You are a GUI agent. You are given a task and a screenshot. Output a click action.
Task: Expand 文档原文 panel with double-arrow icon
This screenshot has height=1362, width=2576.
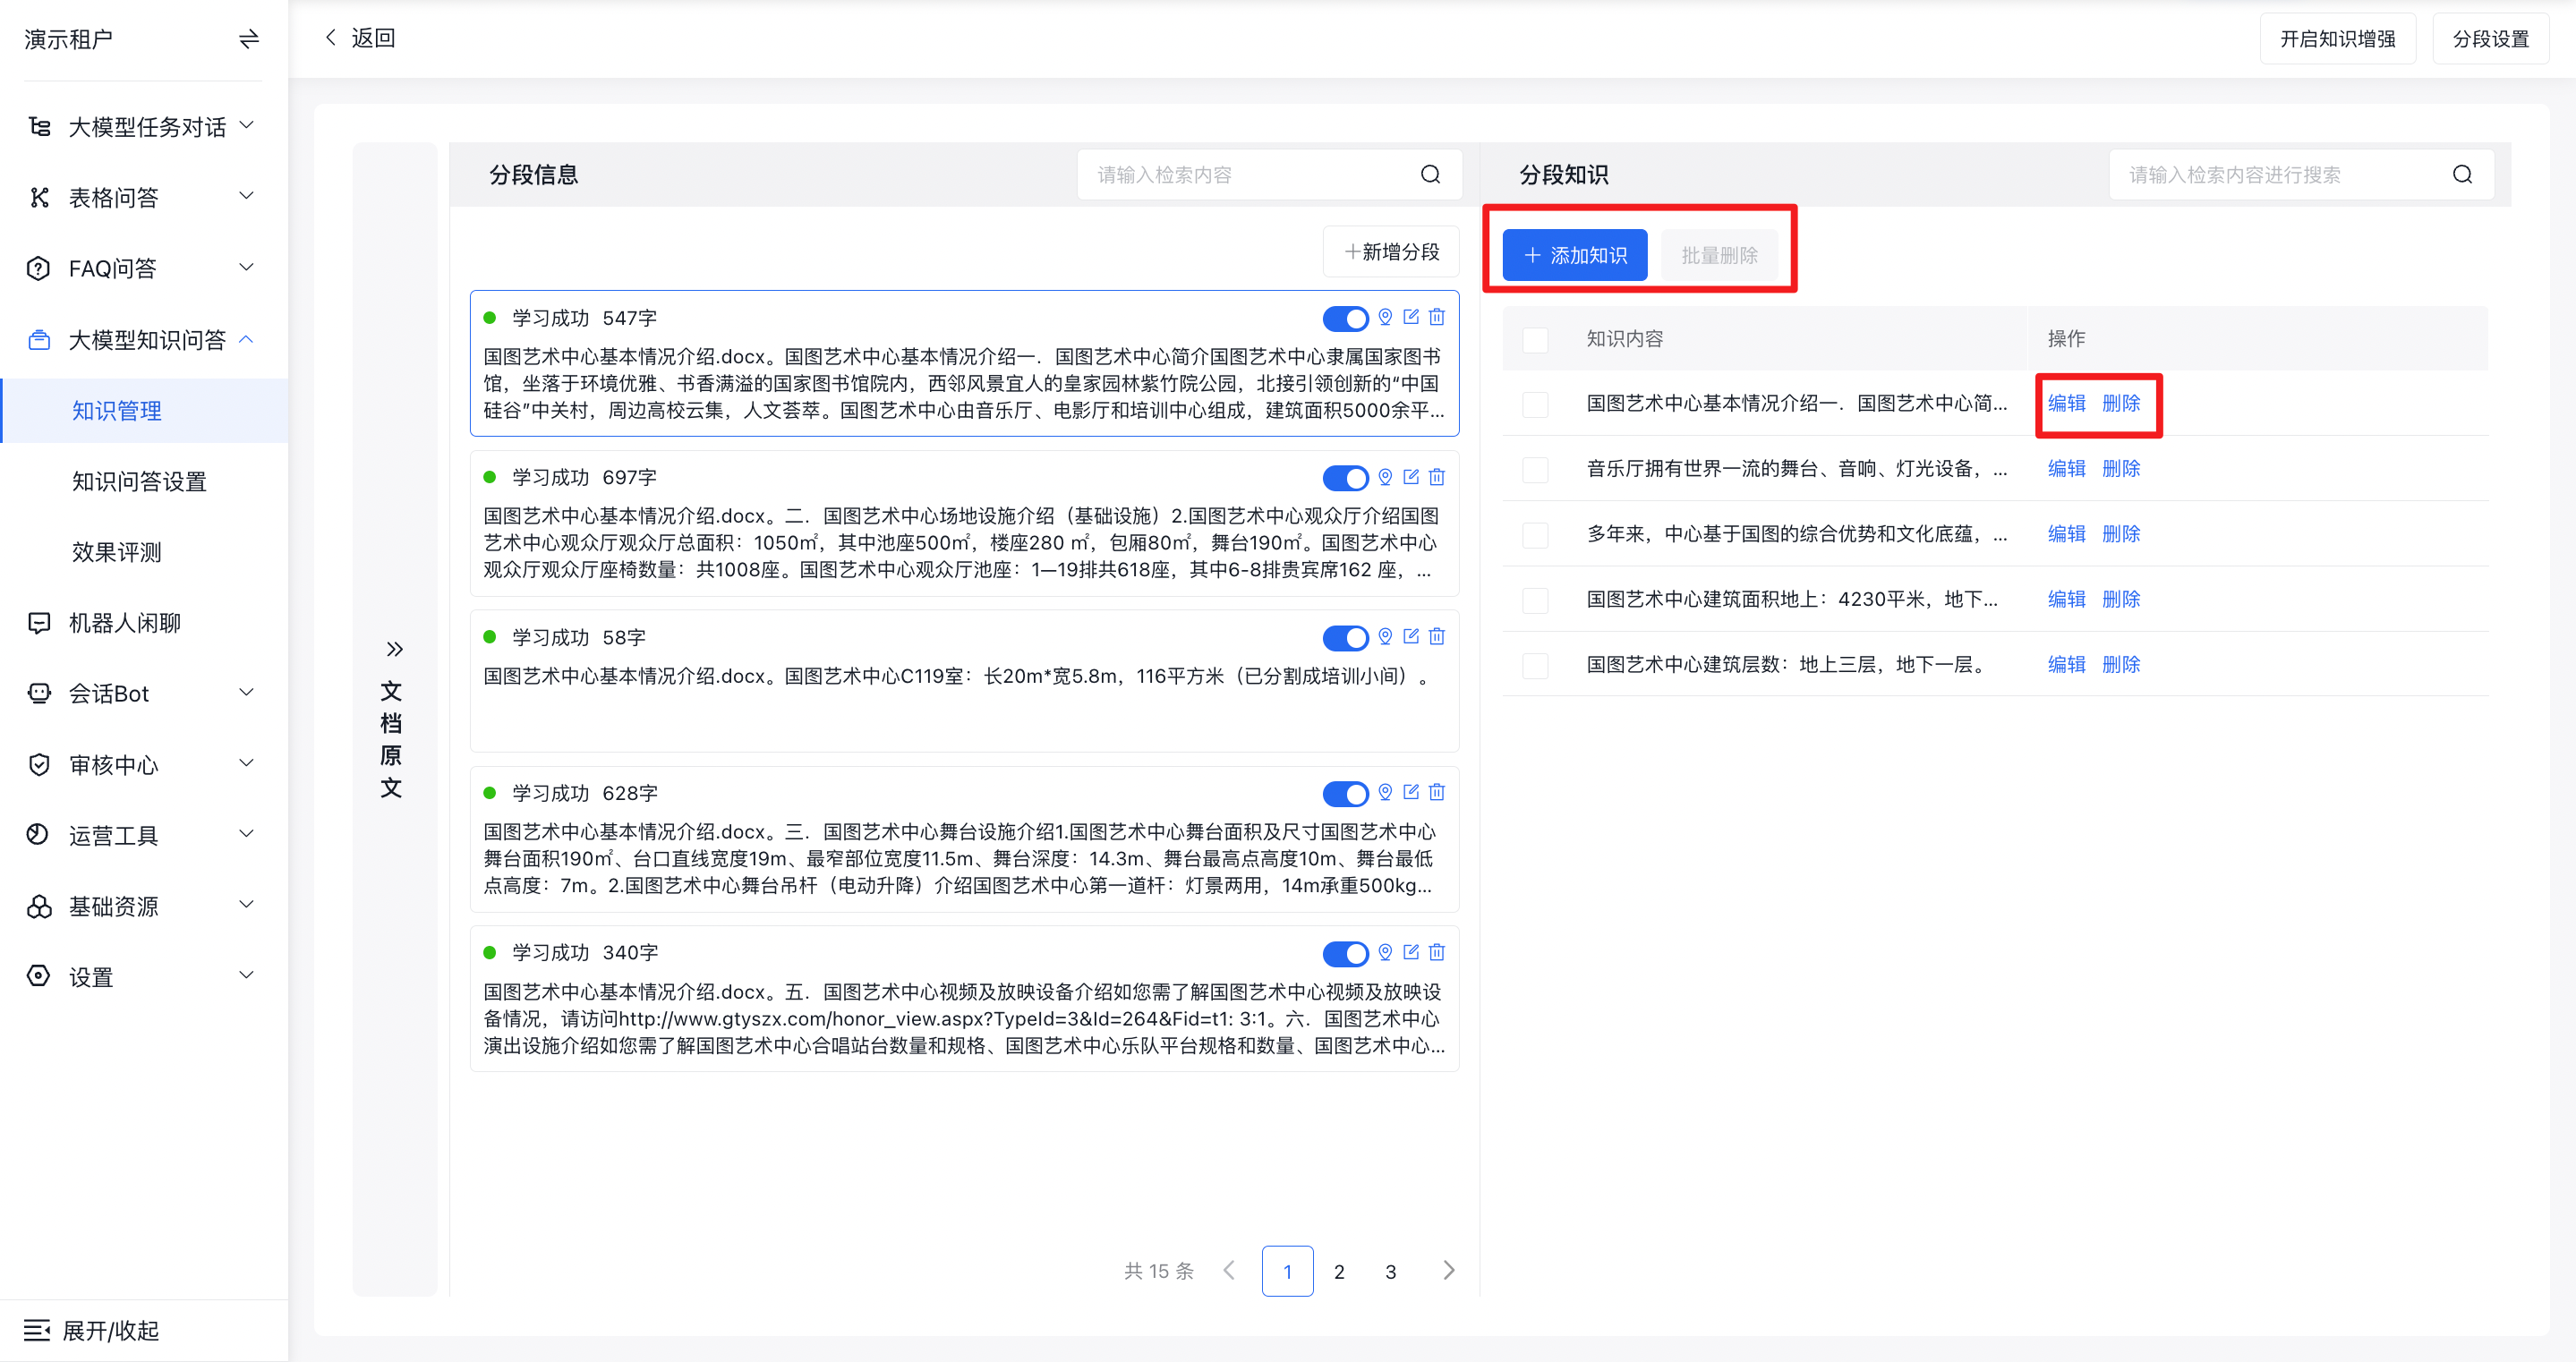[x=394, y=649]
